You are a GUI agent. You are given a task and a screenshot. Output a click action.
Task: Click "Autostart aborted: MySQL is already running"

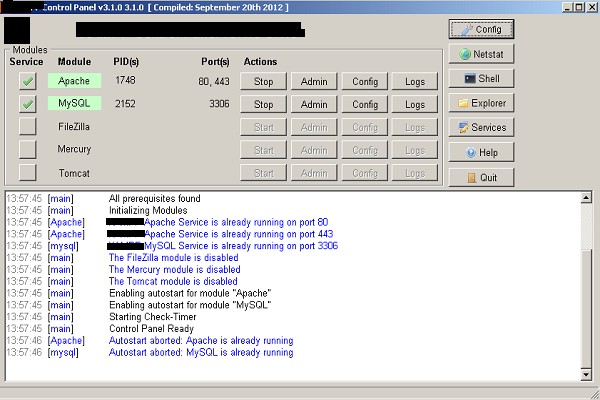pyautogui.click(x=201, y=353)
